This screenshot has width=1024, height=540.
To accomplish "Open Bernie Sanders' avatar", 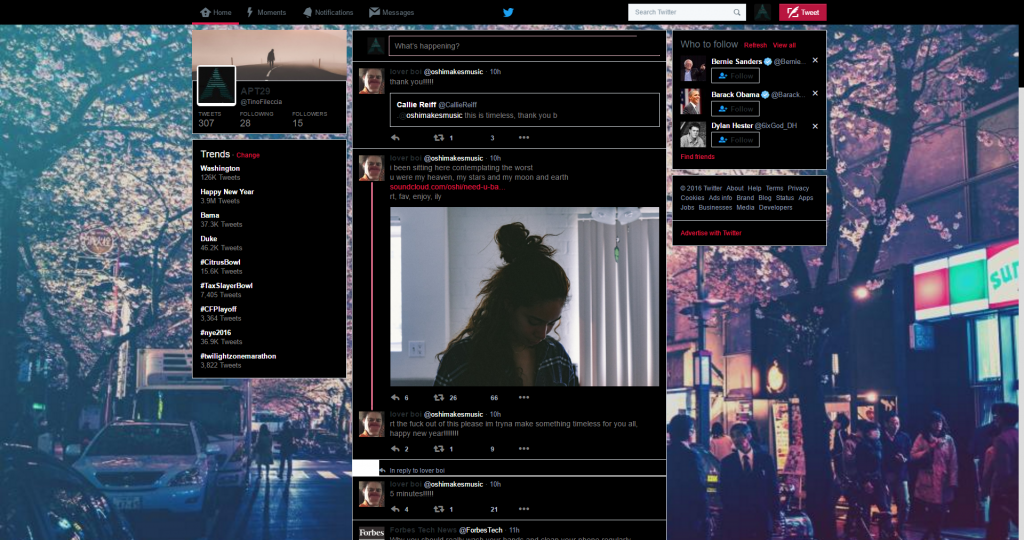I will [693, 69].
